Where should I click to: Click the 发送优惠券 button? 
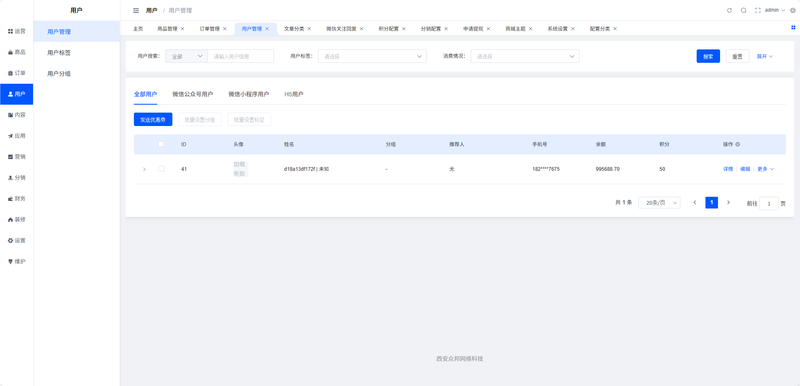pyautogui.click(x=153, y=120)
